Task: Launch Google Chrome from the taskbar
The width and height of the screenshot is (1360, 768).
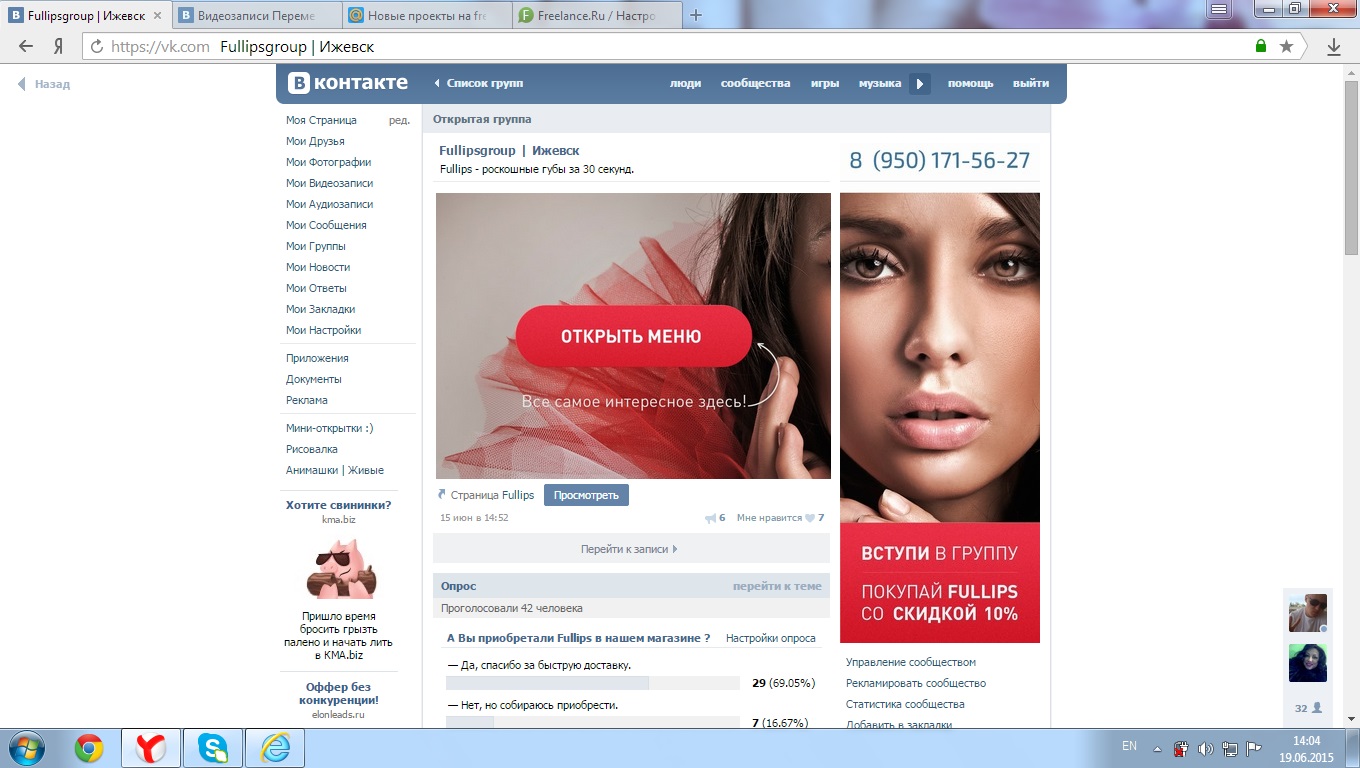Action: tap(89, 748)
